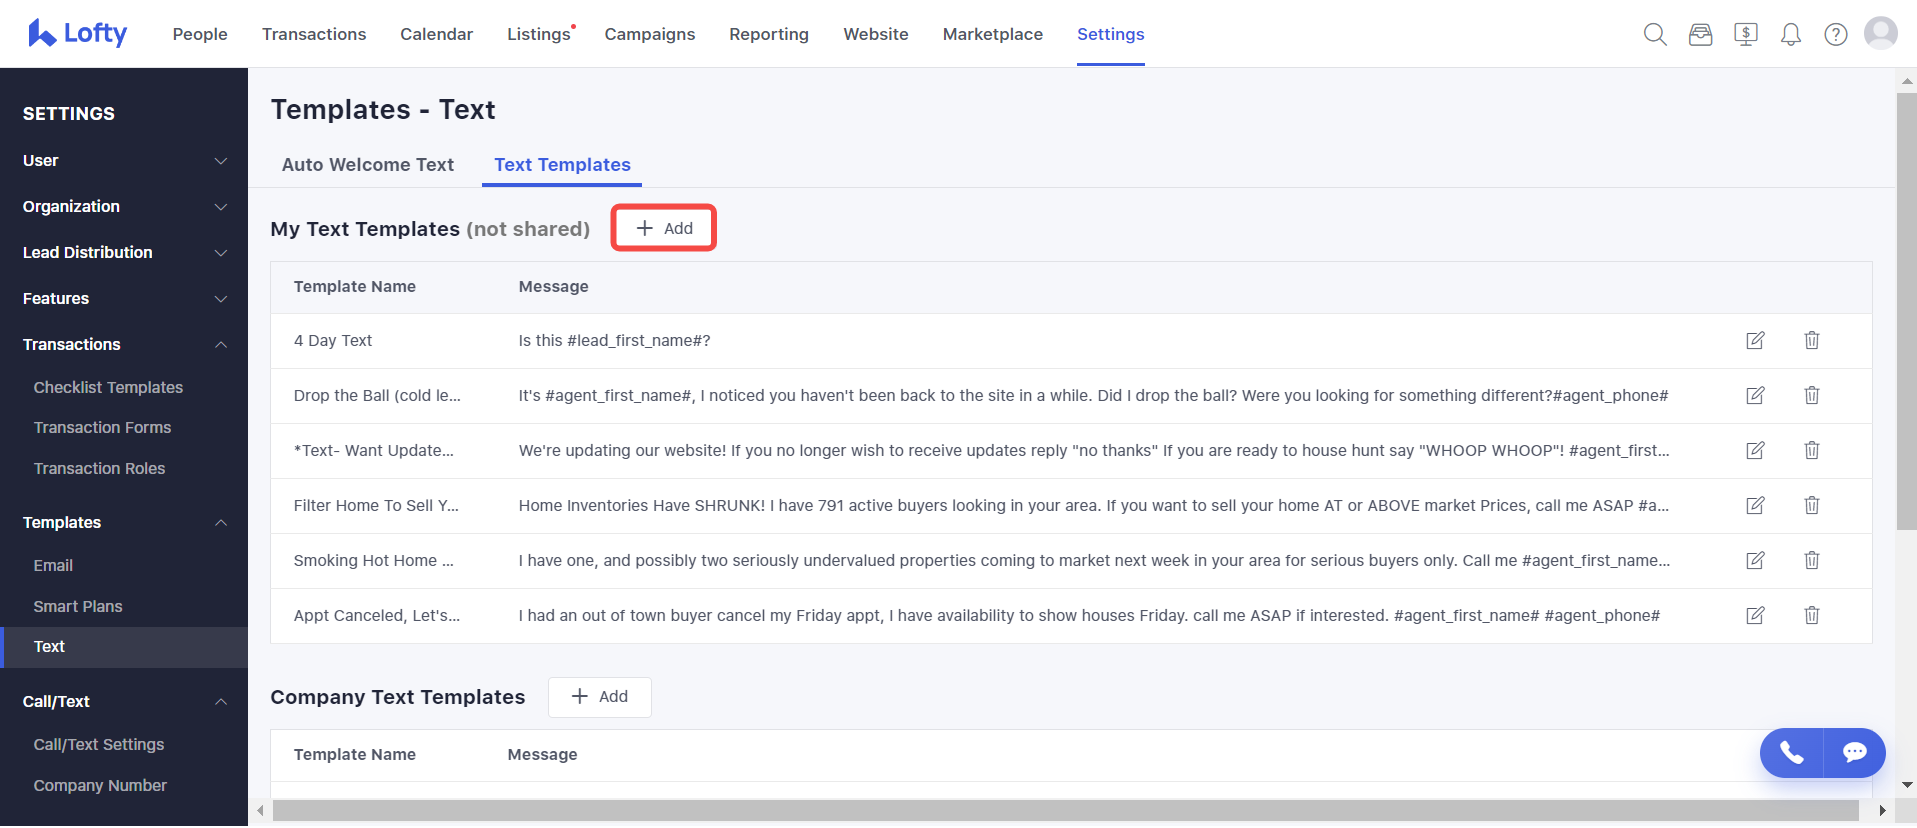Open the floating phone dialer button
The width and height of the screenshot is (1917, 828).
1792,753
